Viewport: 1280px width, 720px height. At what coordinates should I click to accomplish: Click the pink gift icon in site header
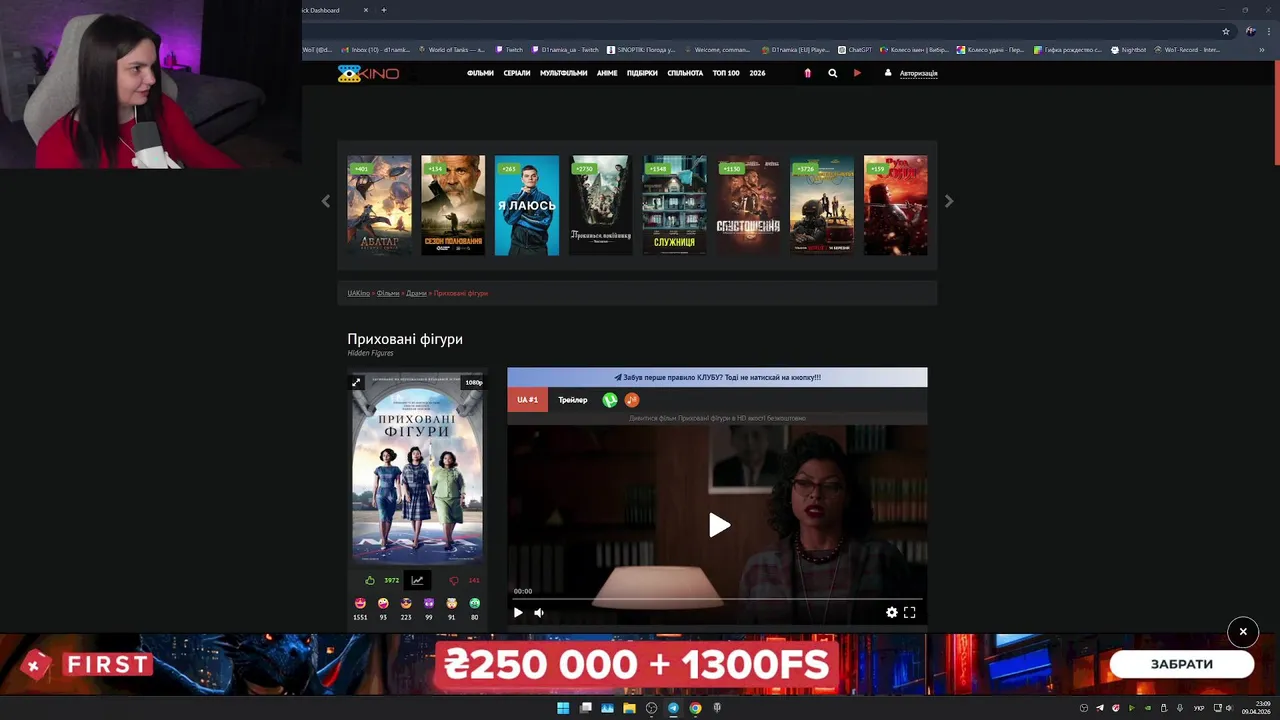(x=807, y=73)
